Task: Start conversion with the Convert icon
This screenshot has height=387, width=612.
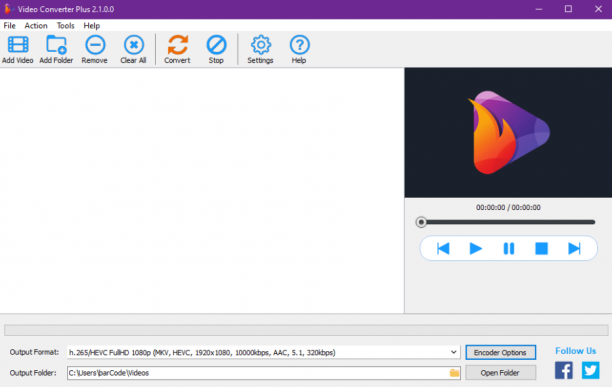Action: pyautogui.click(x=178, y=44)
